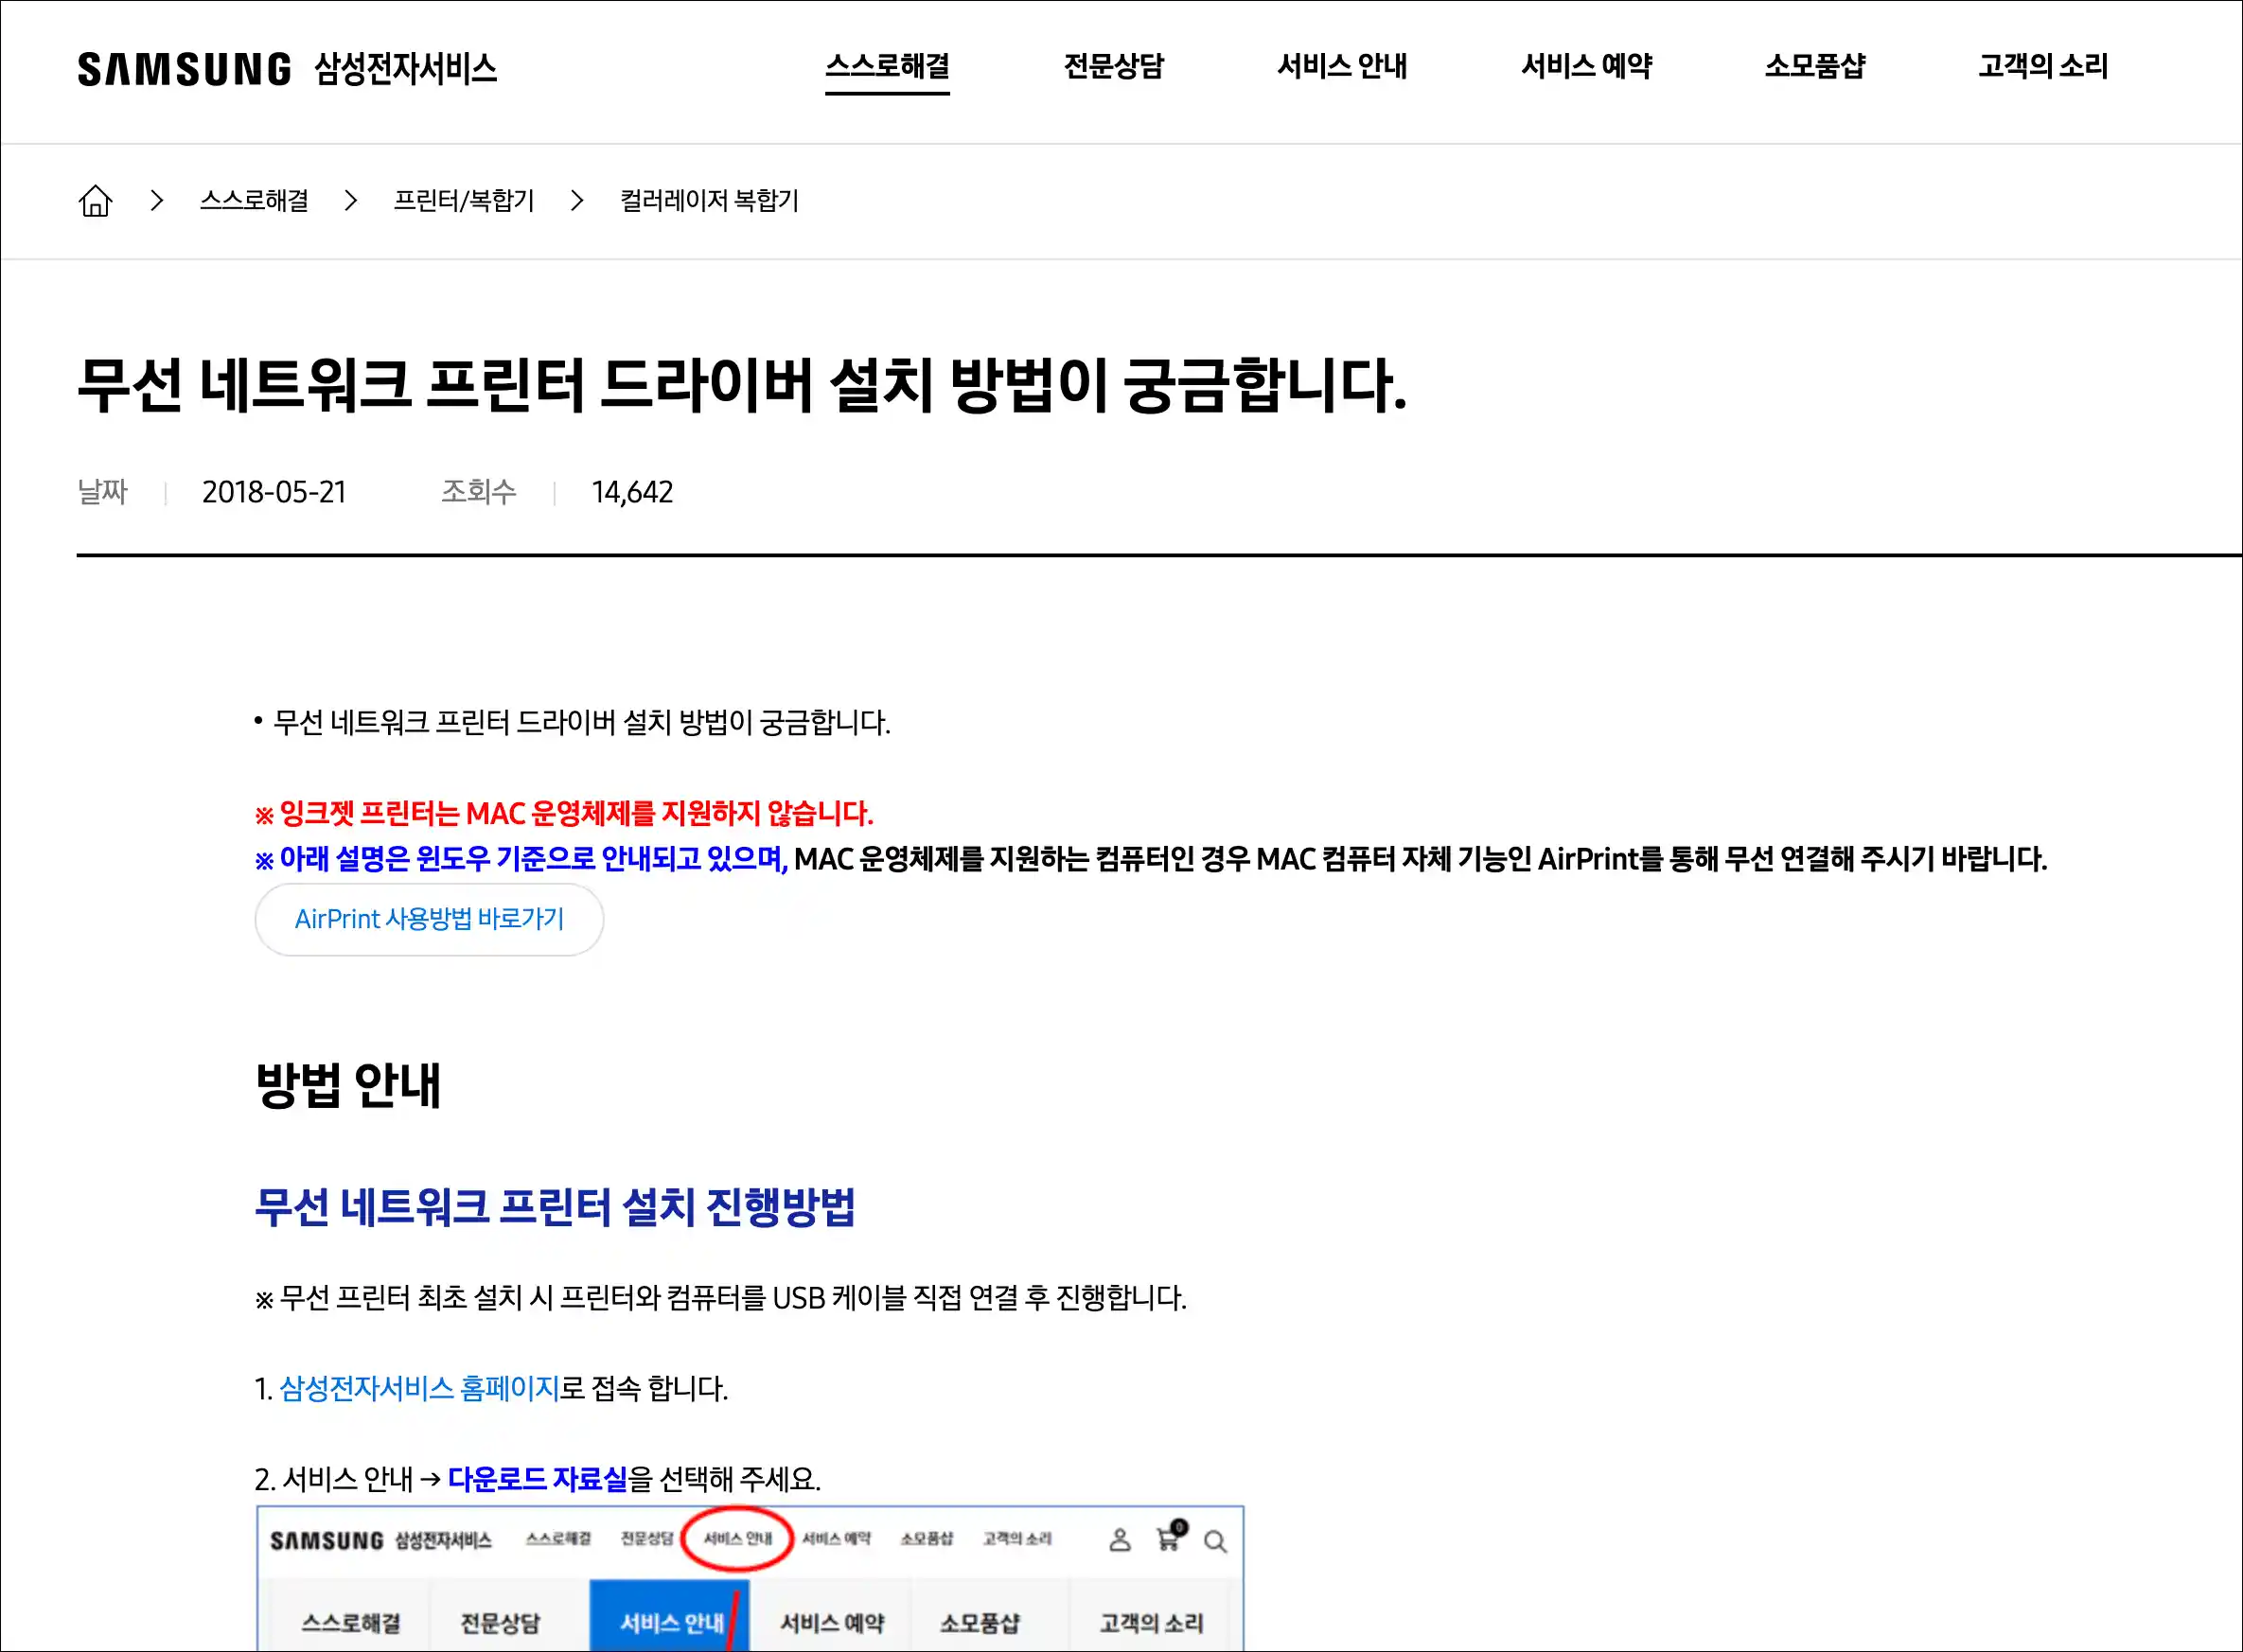Open the 삼성전자서비스 홈페이지 link

(x=418, y=1388)
